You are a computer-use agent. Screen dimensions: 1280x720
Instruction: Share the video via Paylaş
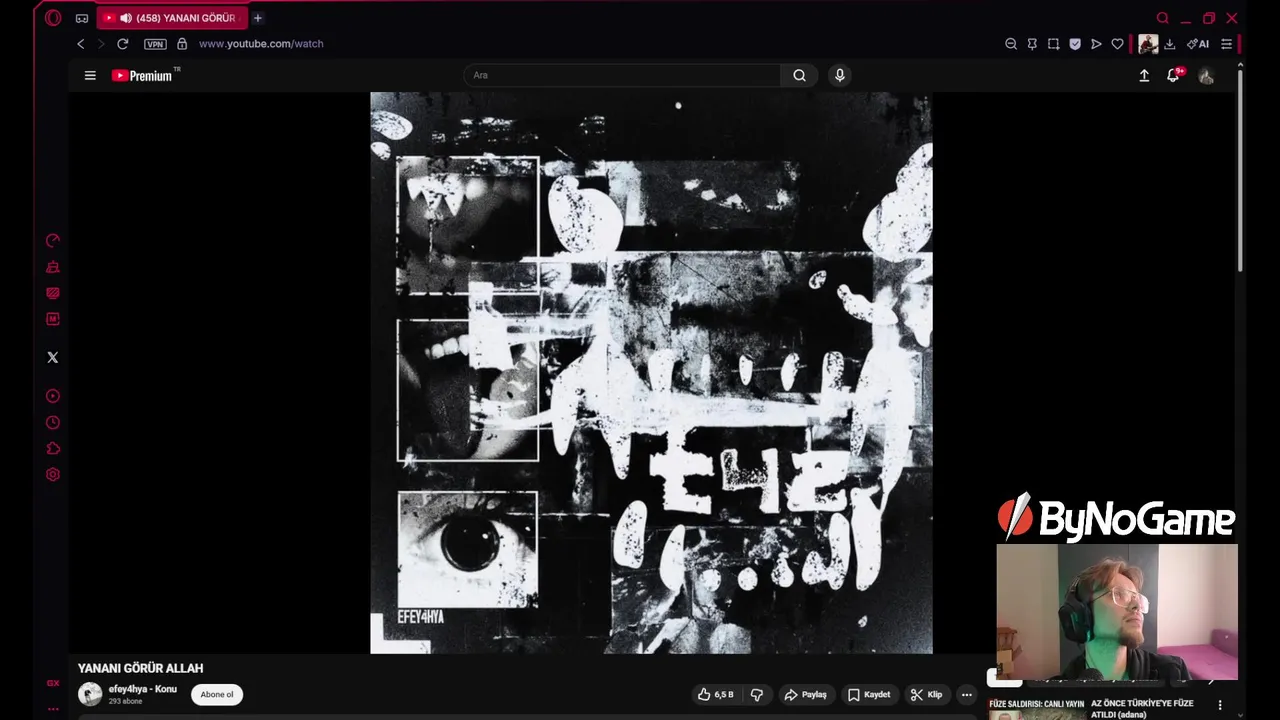805,695
